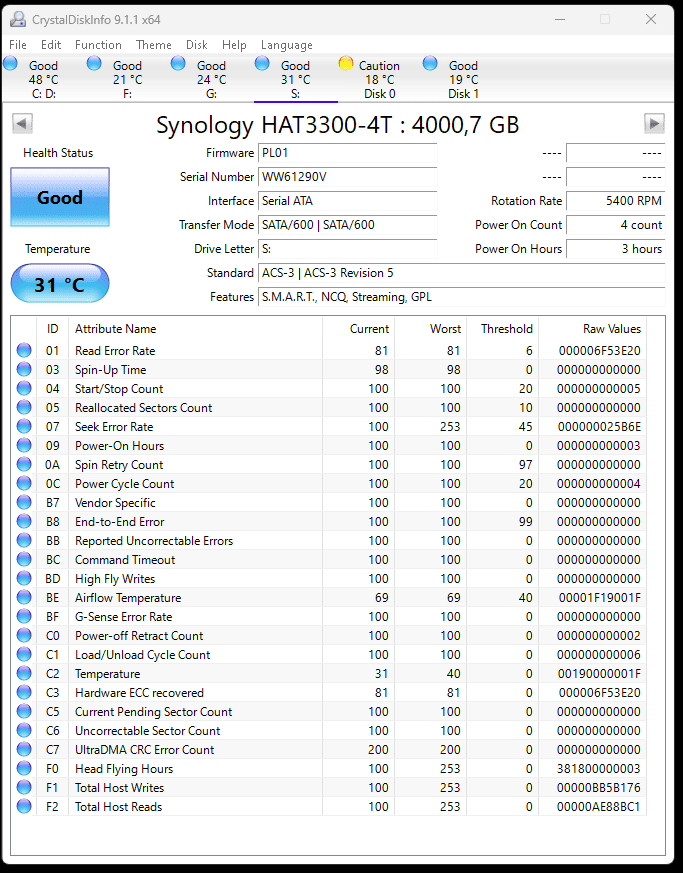Switch to the G: disk tab
This screenshot has width=683, height=873.
point(211,80)
